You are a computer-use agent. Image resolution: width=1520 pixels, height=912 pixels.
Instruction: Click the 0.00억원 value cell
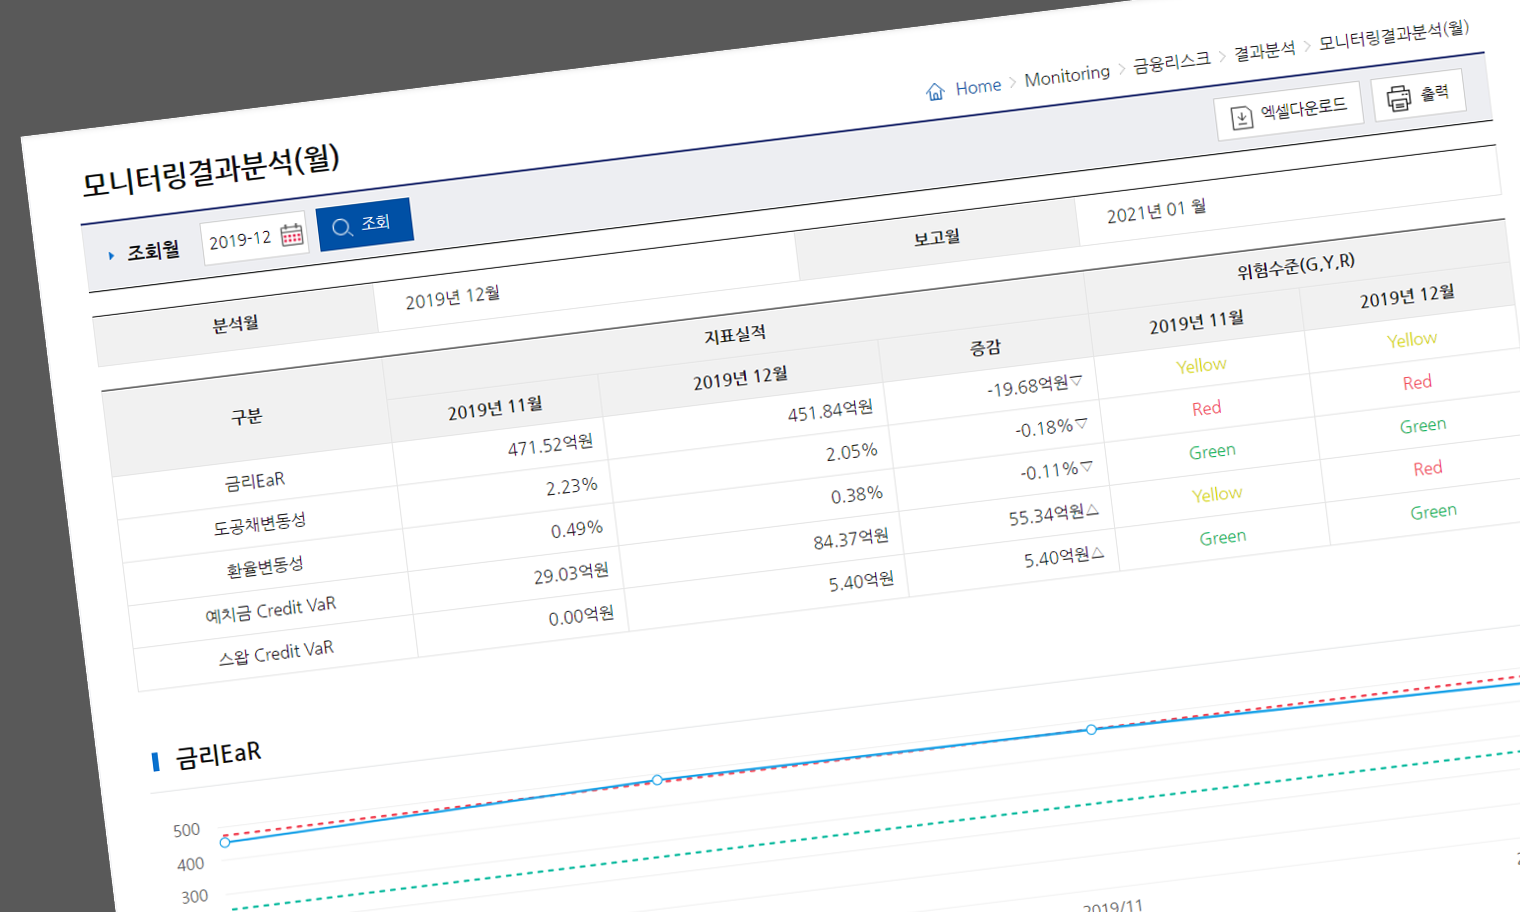(581, 617)
